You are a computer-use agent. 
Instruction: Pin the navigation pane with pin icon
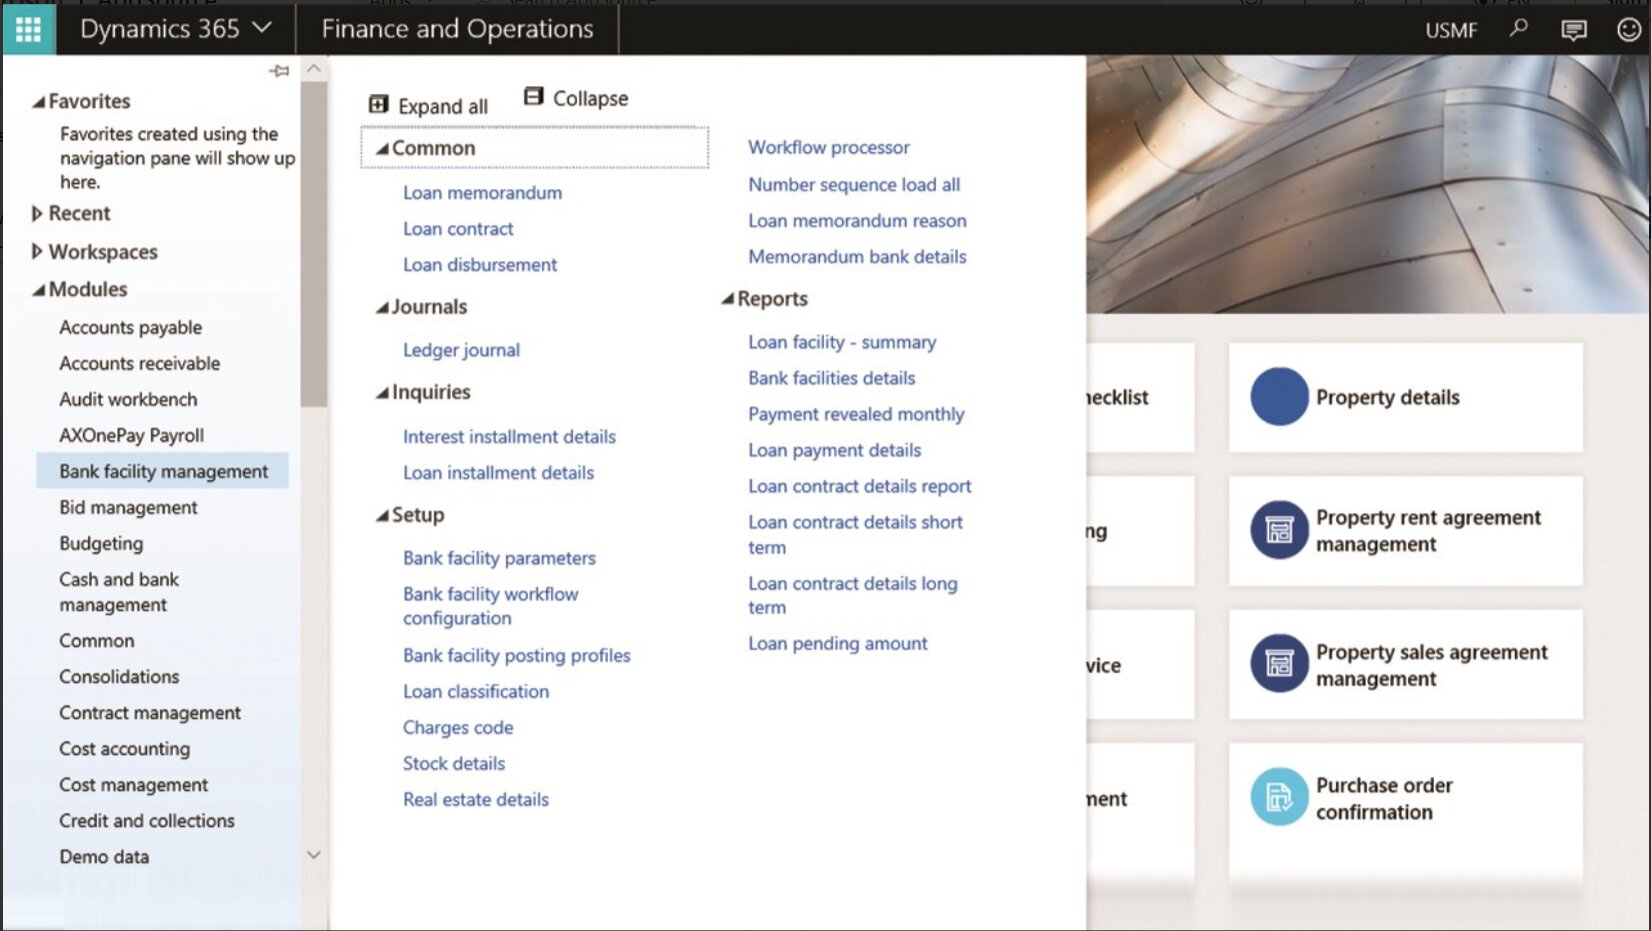[x=279, y=71]
